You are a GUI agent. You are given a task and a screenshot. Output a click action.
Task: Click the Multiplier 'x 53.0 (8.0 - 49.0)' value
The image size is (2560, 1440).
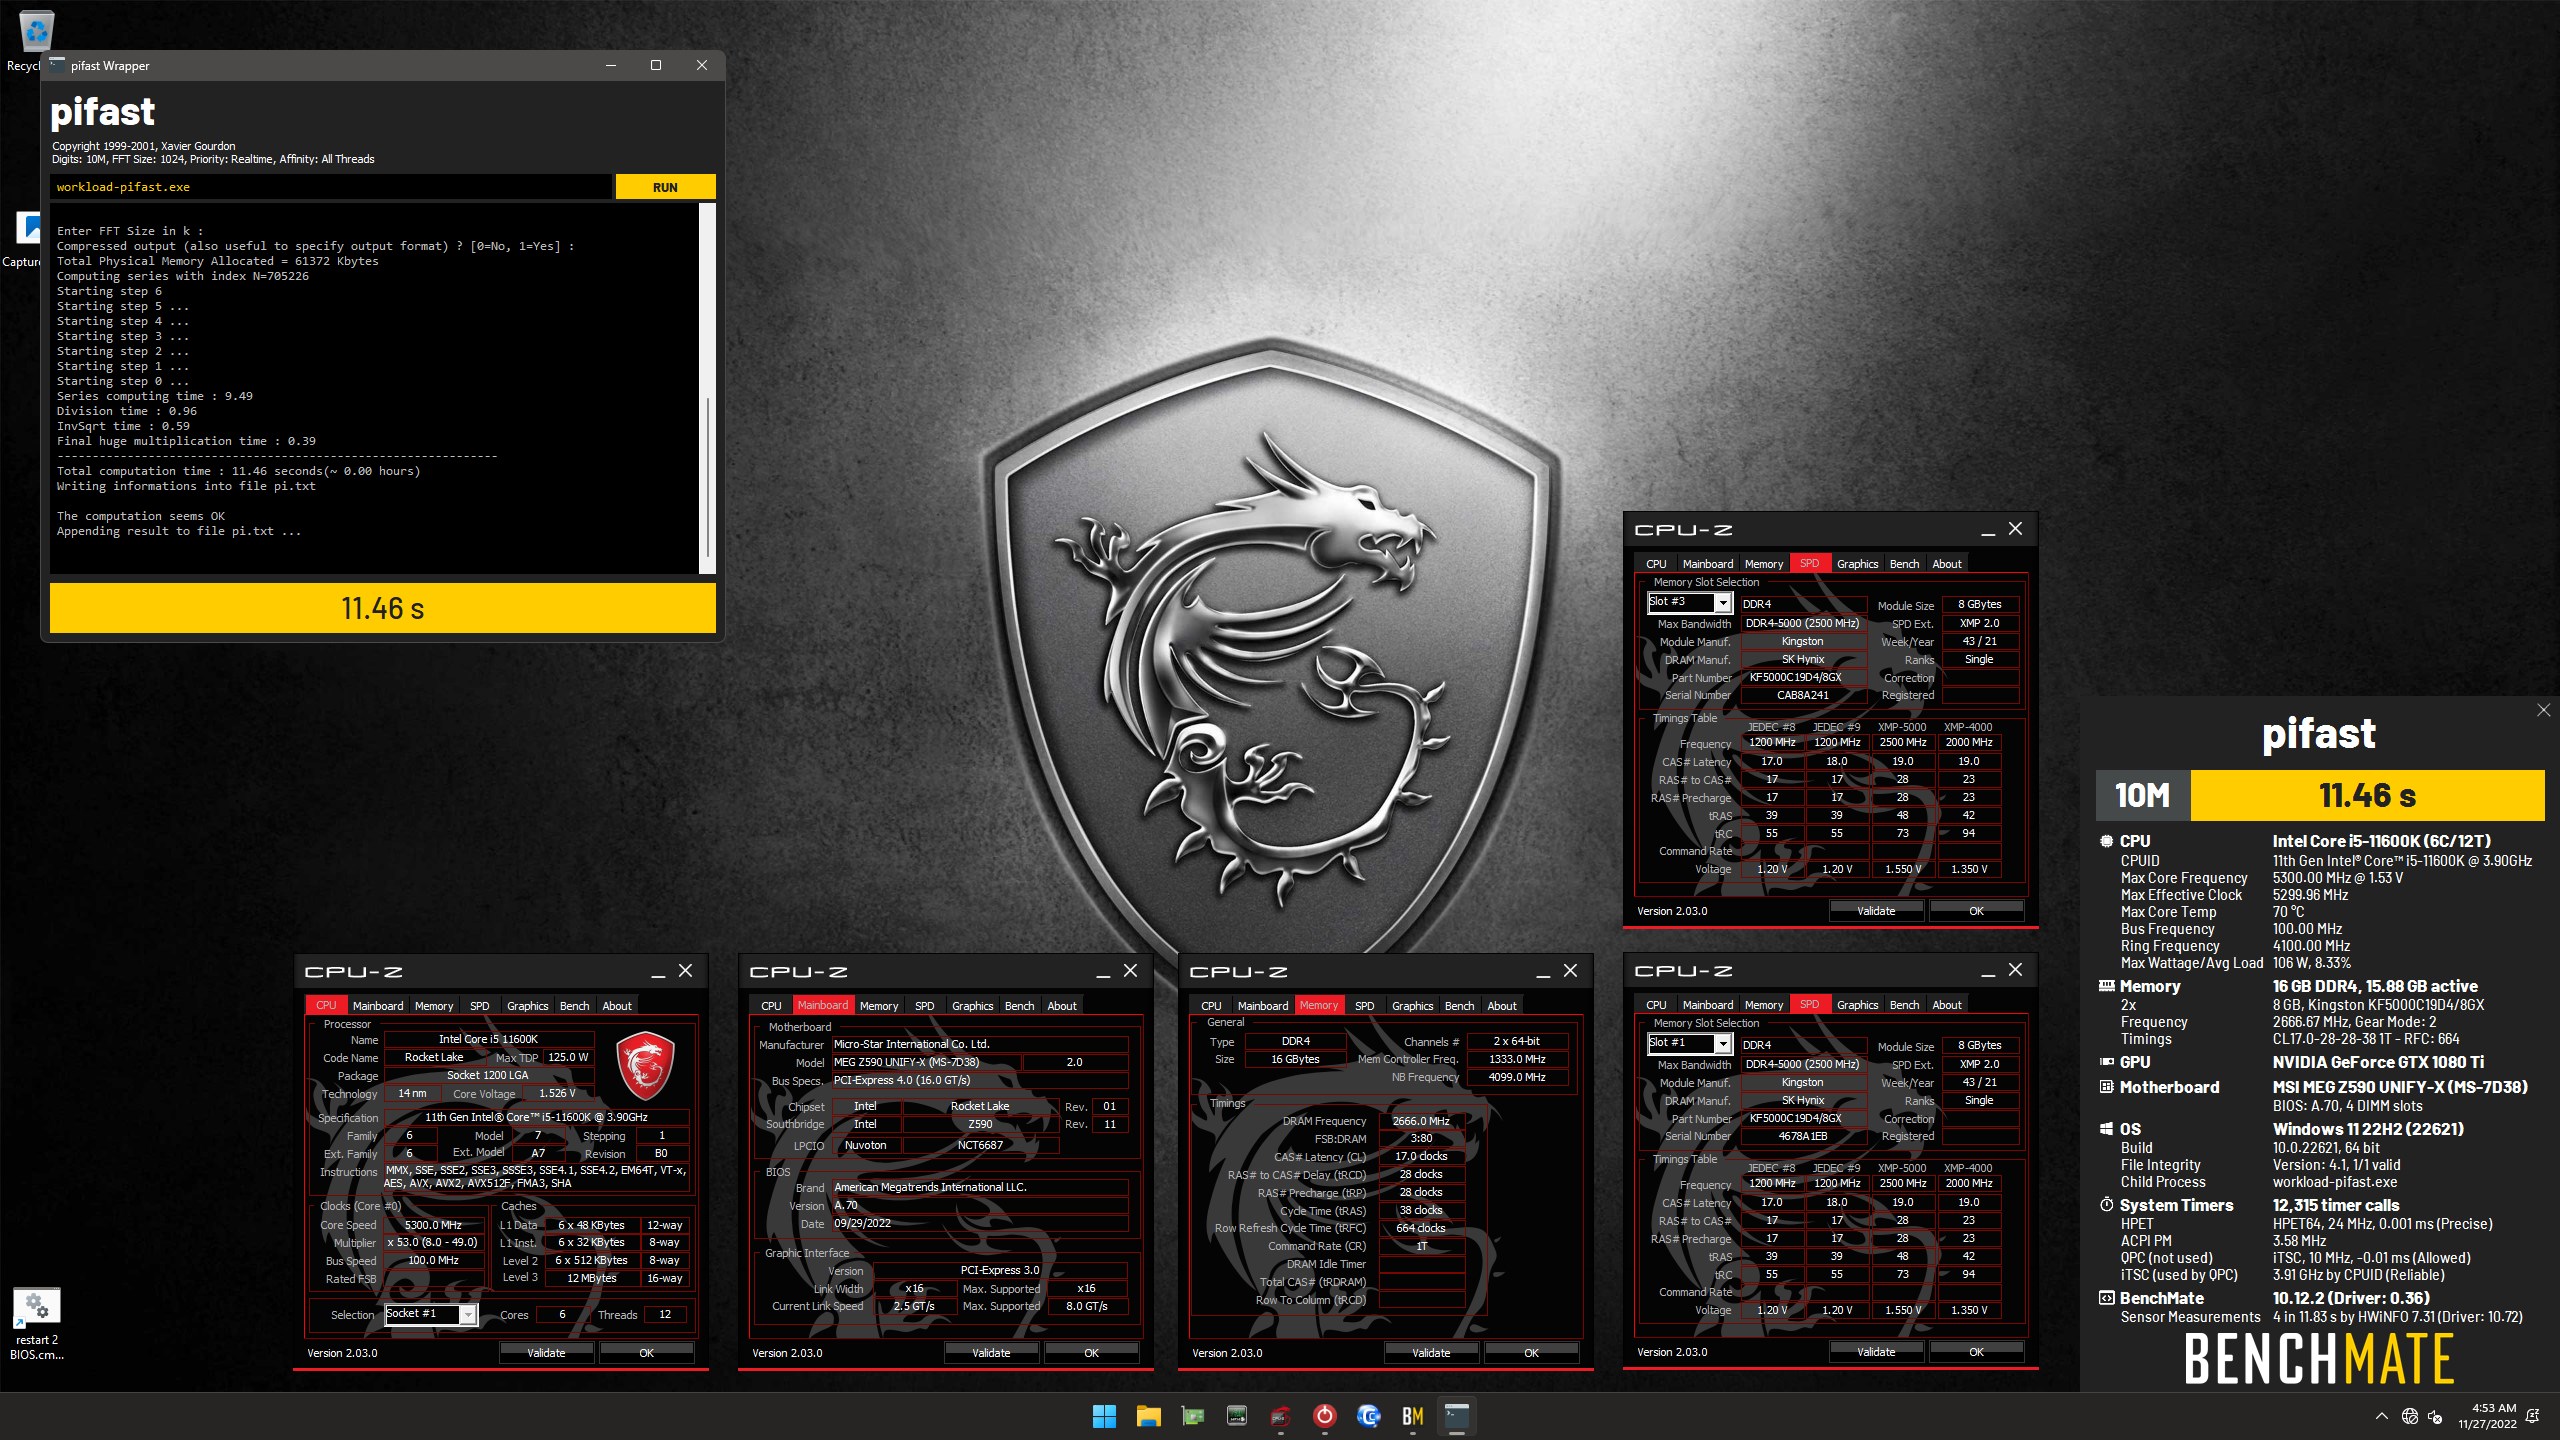click(433, 1243)
